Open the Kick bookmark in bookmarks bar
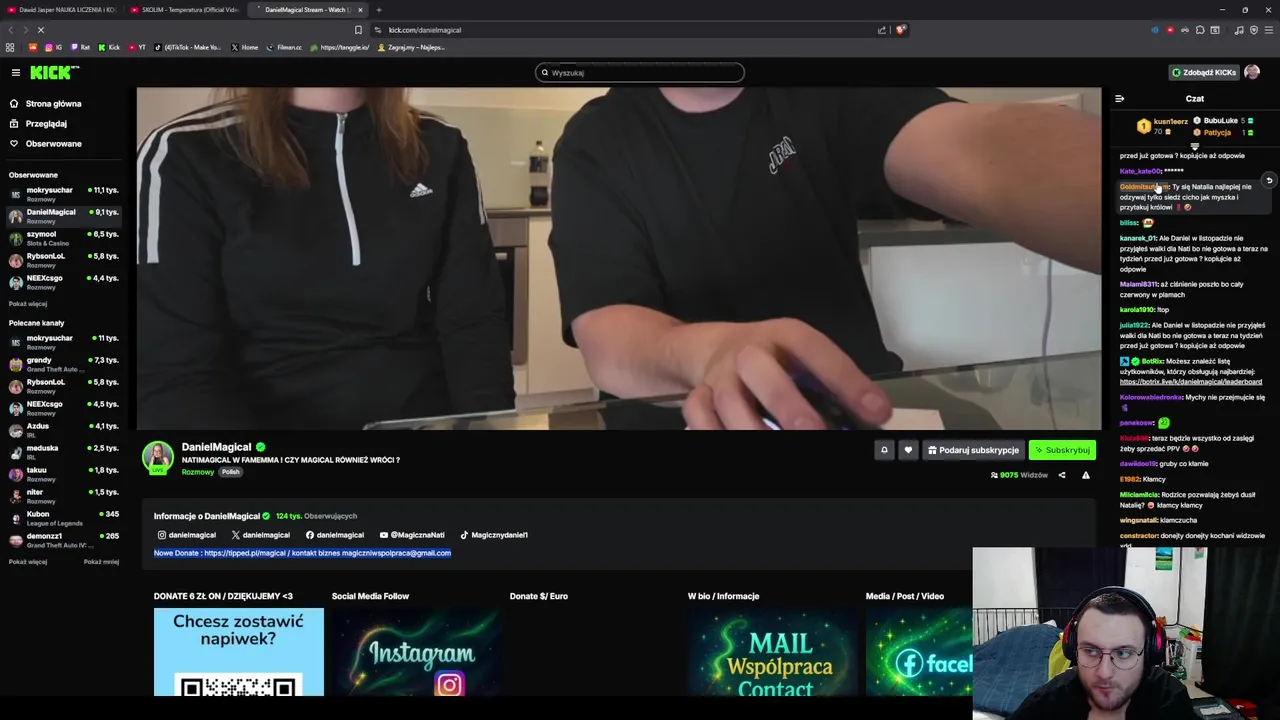1280x720 pixels. [x=109, y=47]
